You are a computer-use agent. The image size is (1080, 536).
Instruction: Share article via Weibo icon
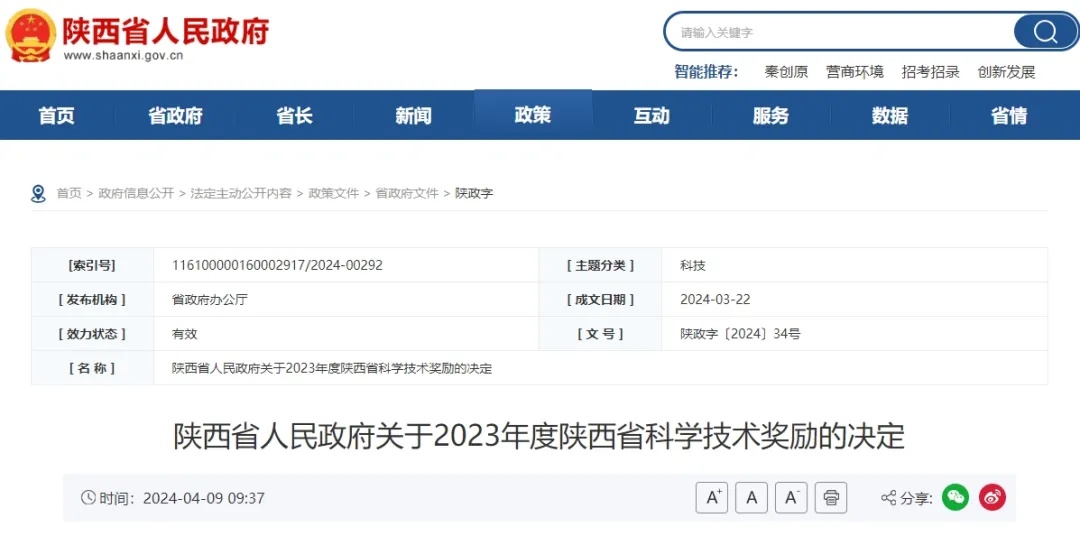(992, 497)
